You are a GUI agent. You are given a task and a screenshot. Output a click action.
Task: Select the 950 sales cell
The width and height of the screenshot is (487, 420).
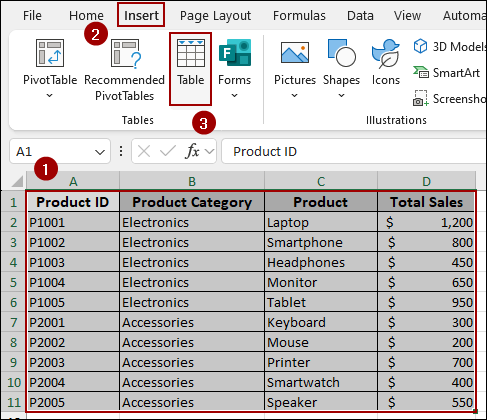[x=426, y=302]
